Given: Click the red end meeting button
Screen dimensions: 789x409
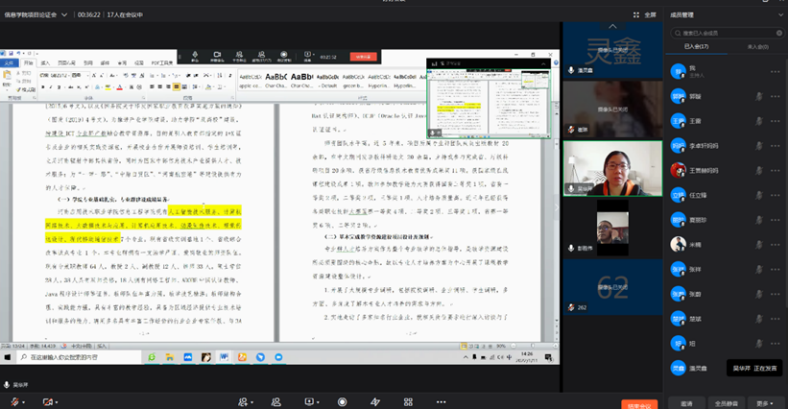Looking at the screenshot, I should pos(636,404).
